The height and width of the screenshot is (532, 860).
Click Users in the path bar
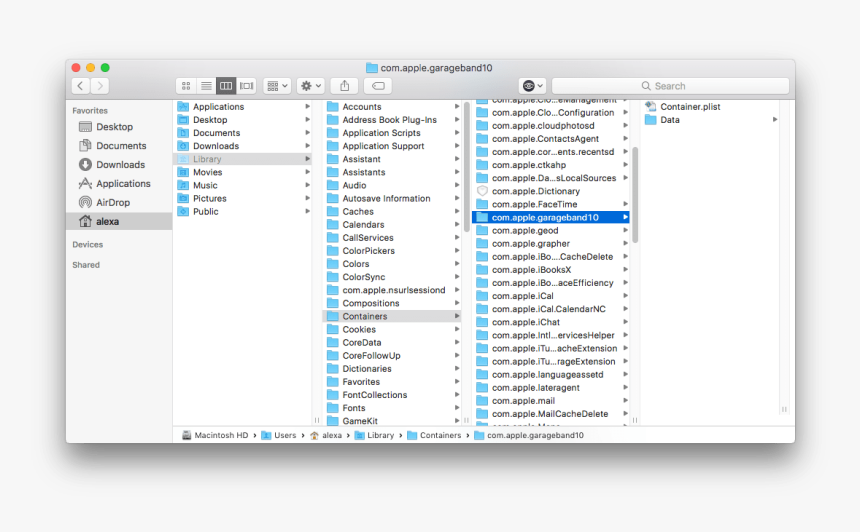pyautogui.click(x=279, y=435)
